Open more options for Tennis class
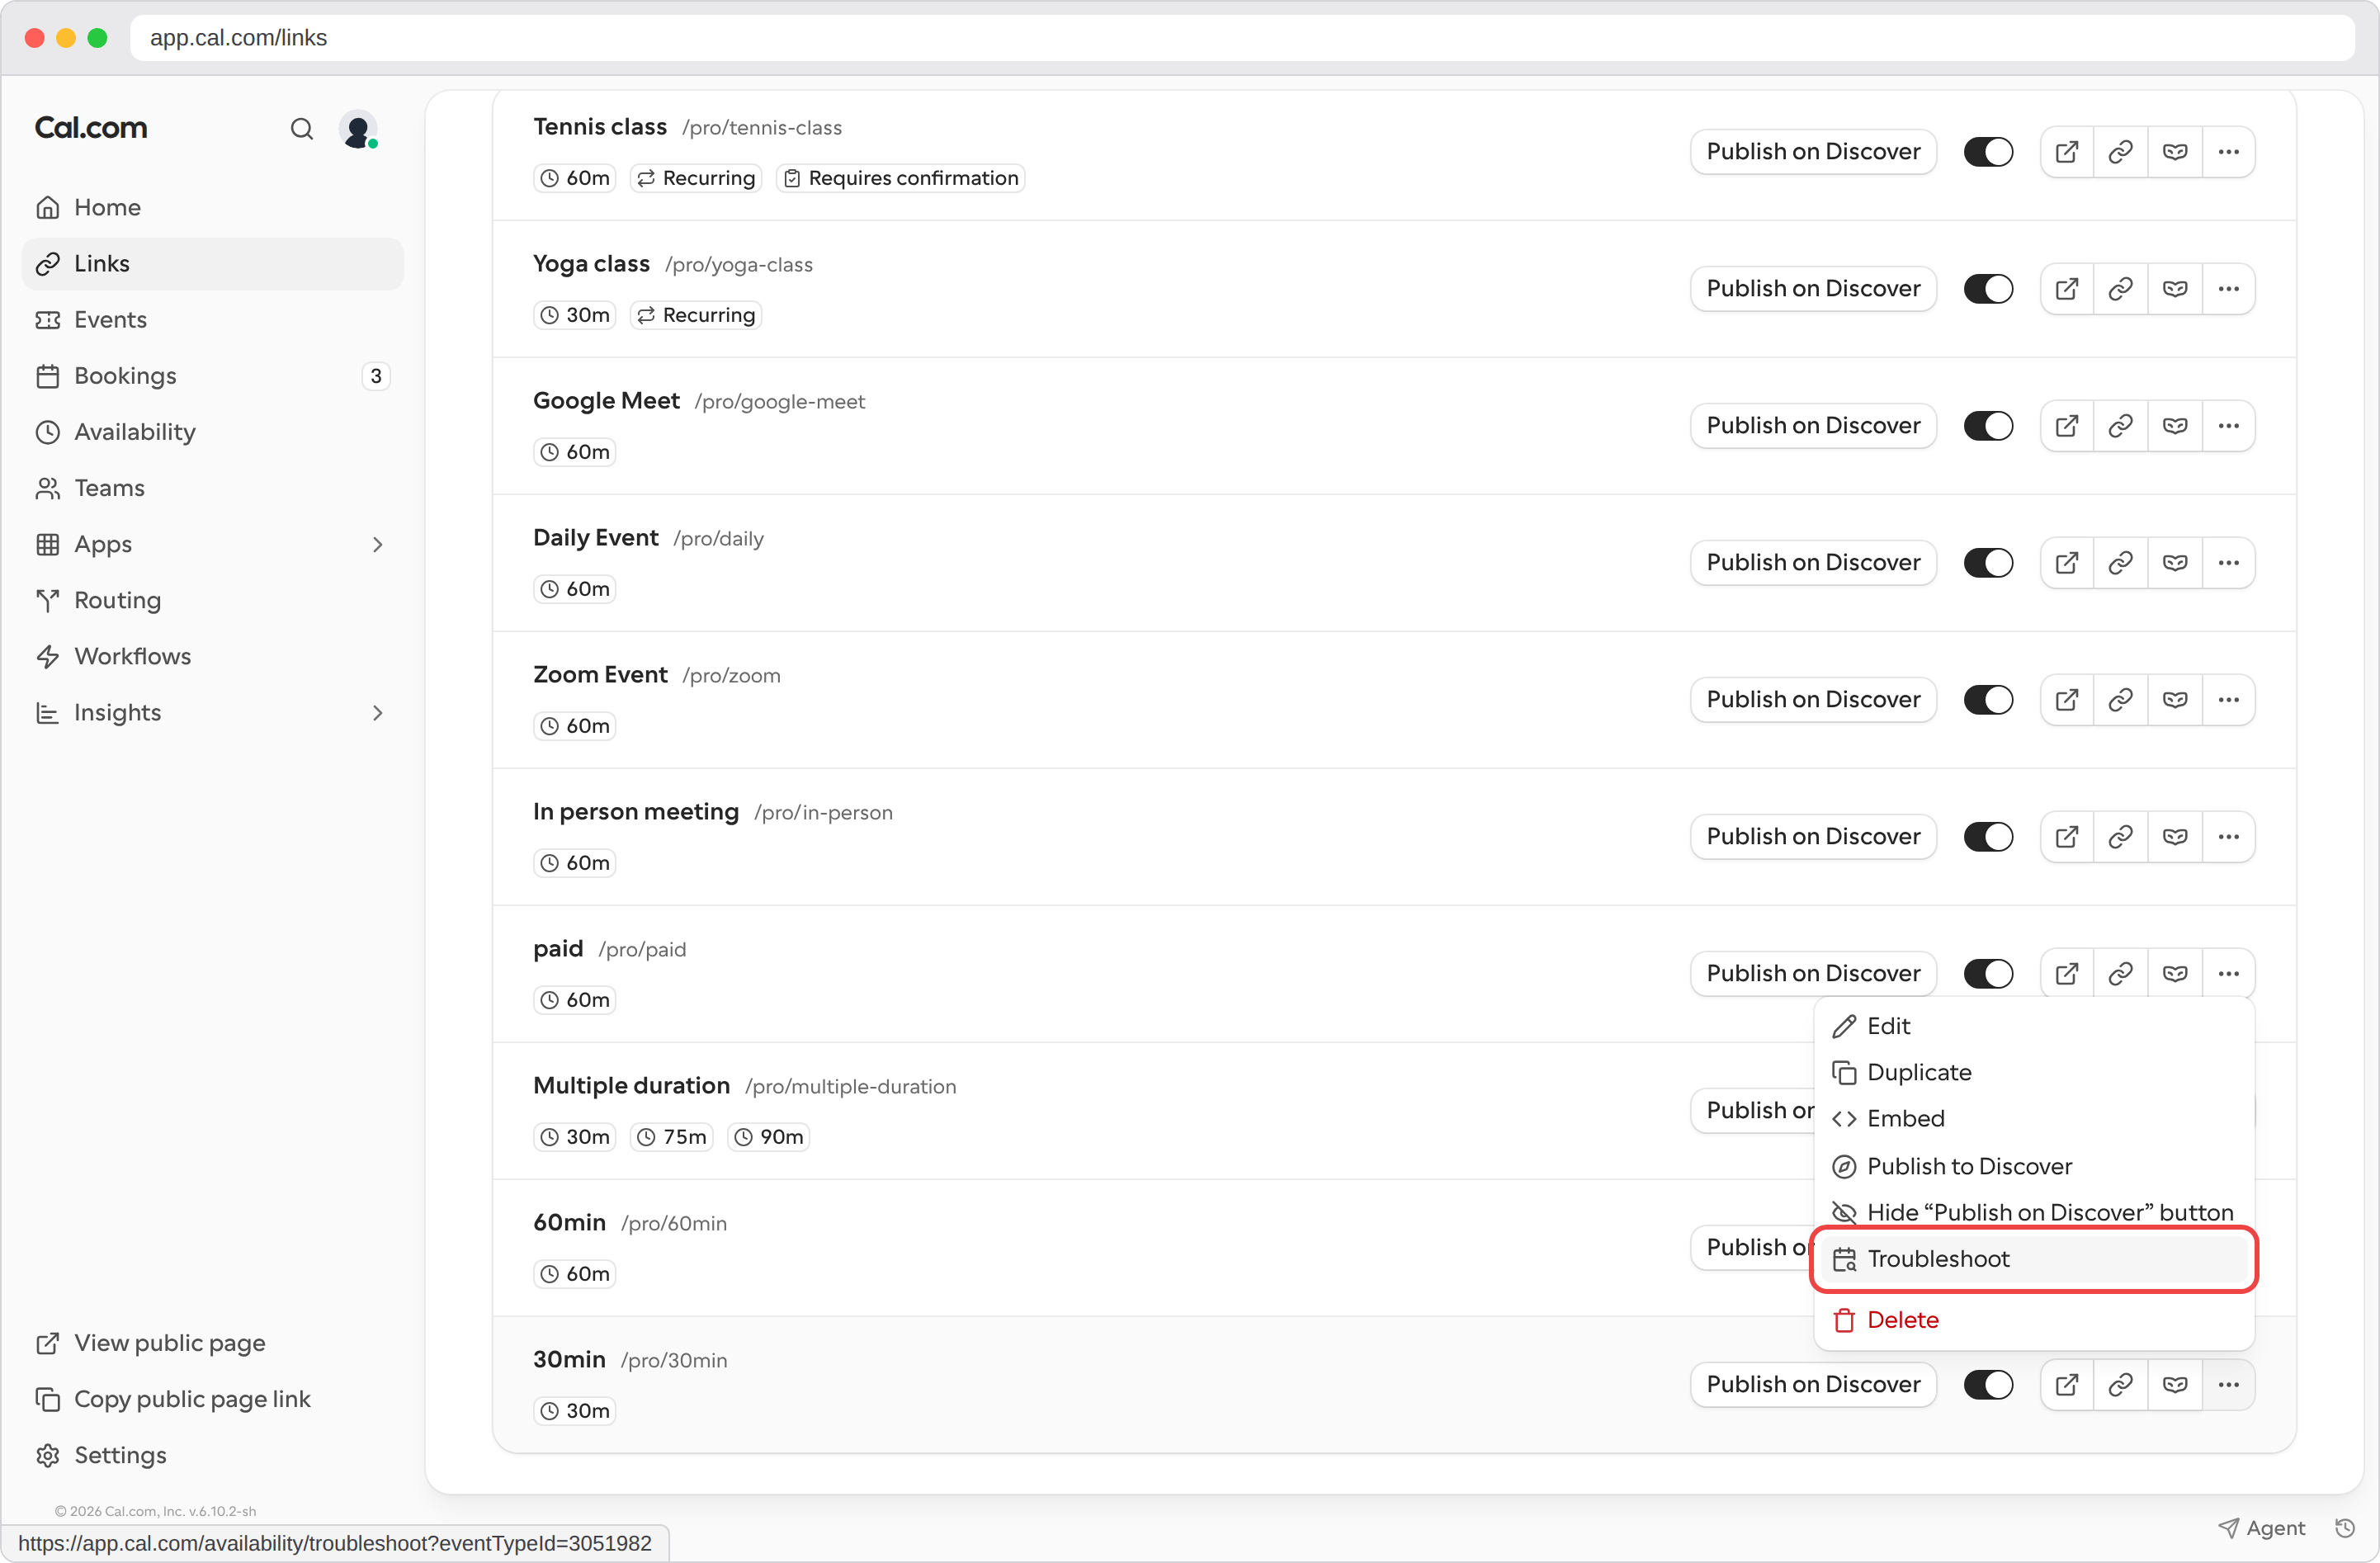 click(x=2229, y=152)
